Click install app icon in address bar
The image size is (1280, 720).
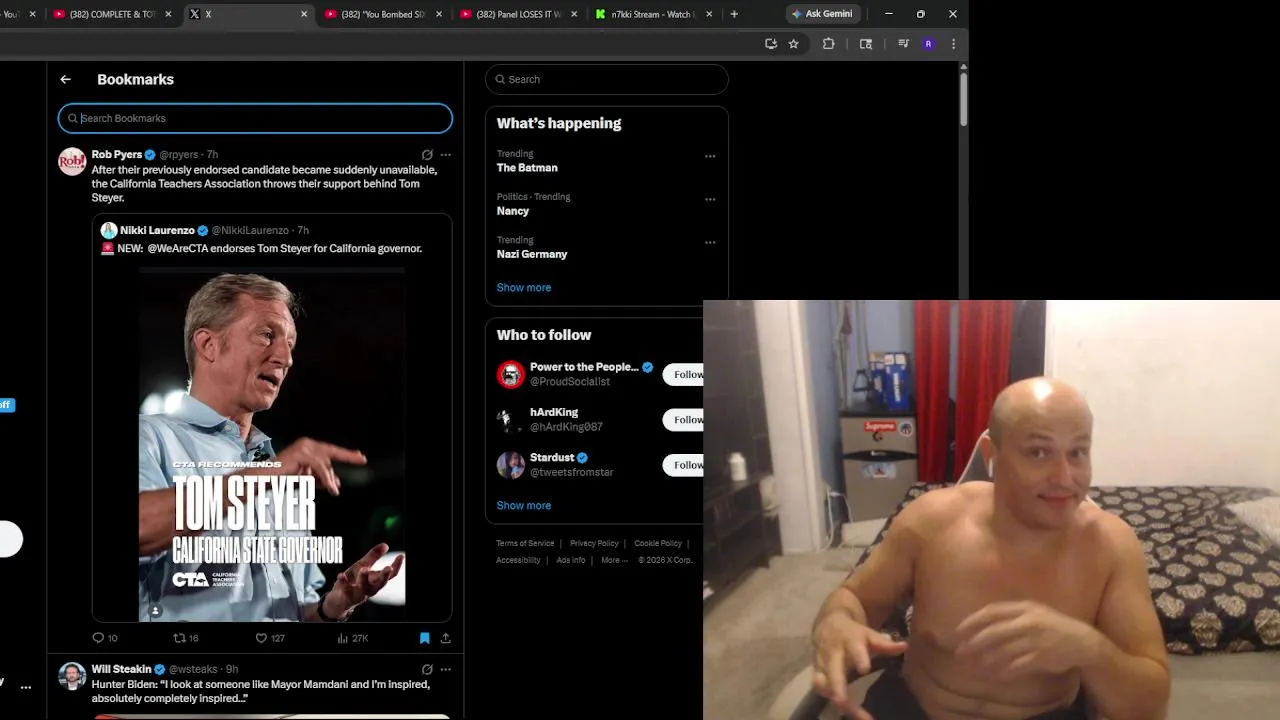(x=771, y=44)
